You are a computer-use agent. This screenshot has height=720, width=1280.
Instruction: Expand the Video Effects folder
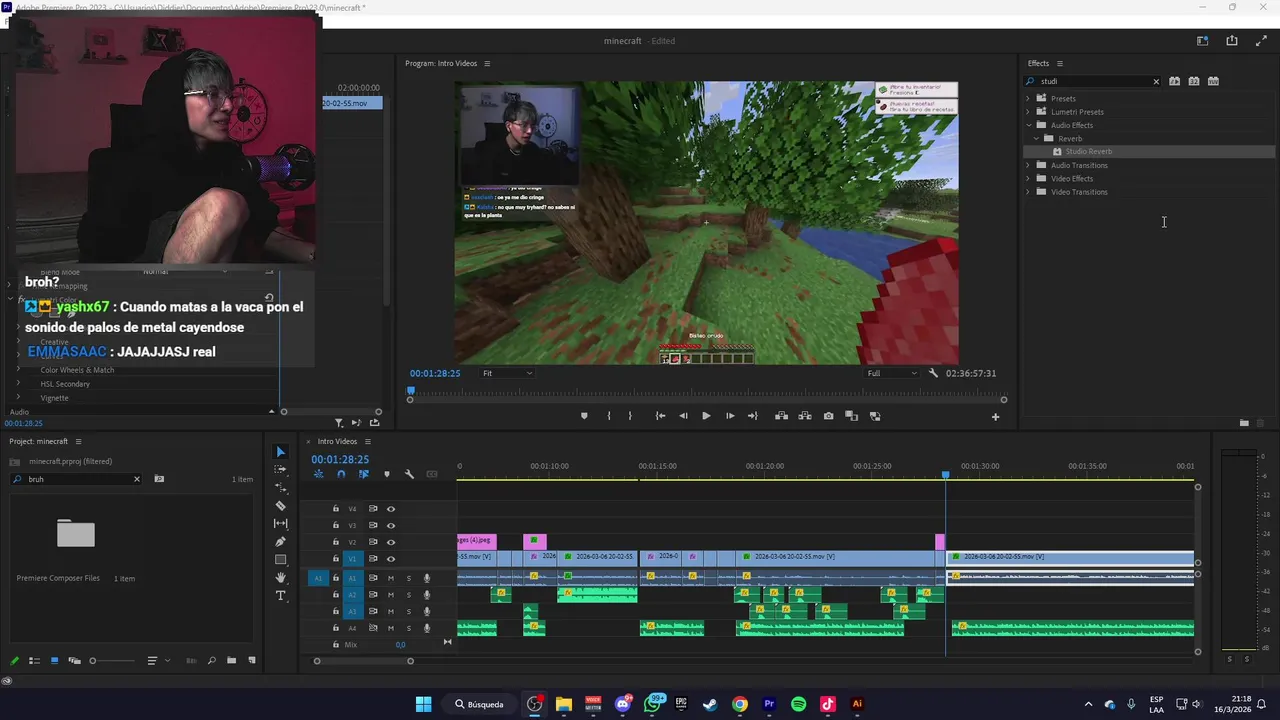point(1028,178)
